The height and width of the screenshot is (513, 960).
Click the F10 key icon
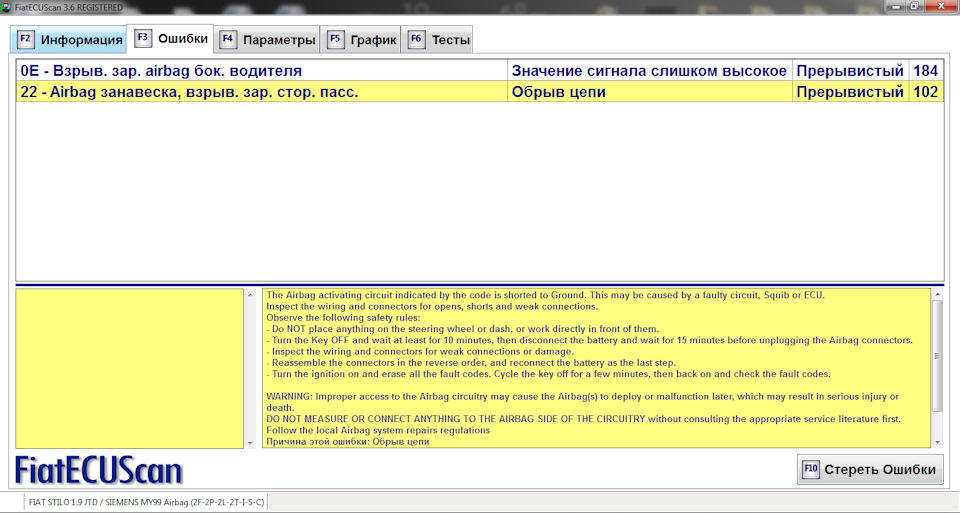[811, 470]
